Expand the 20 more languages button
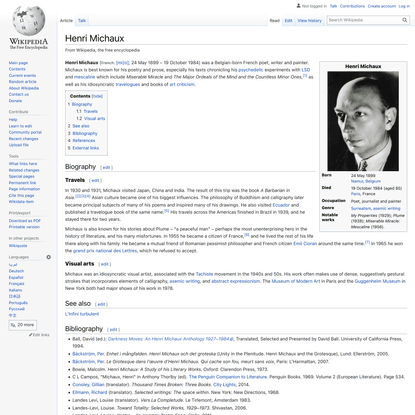 pos(23,325)
